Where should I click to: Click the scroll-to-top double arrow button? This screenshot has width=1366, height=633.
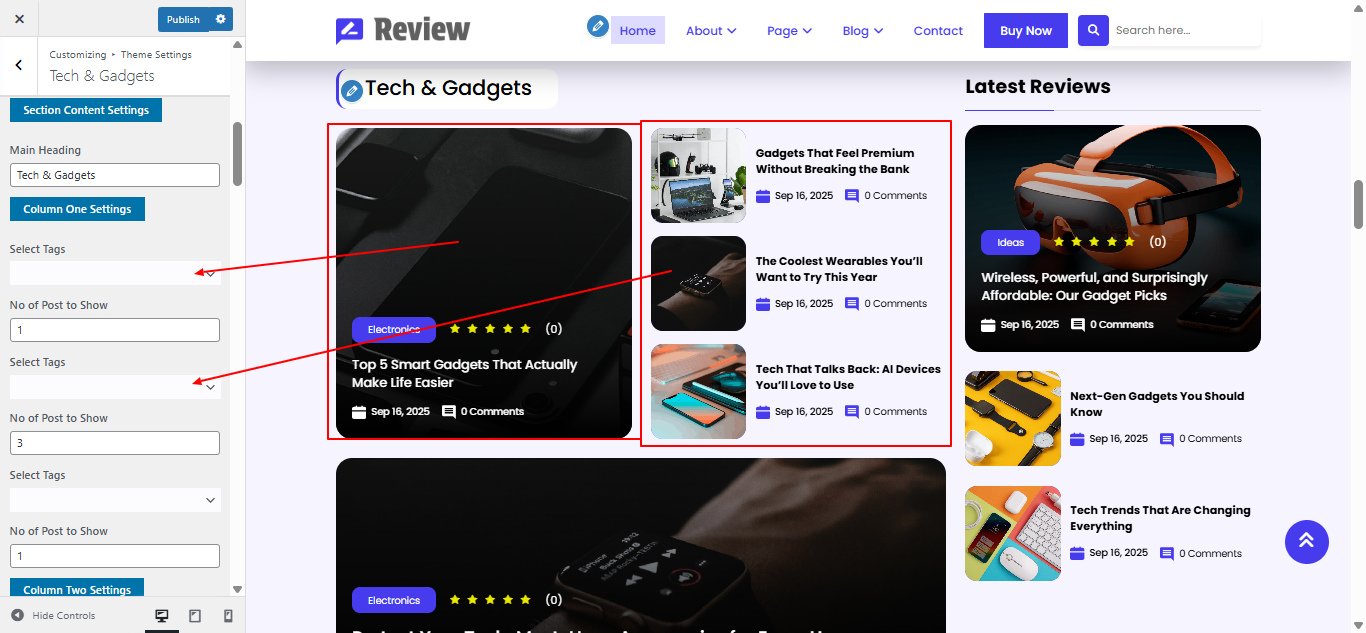pos(1306,542)
